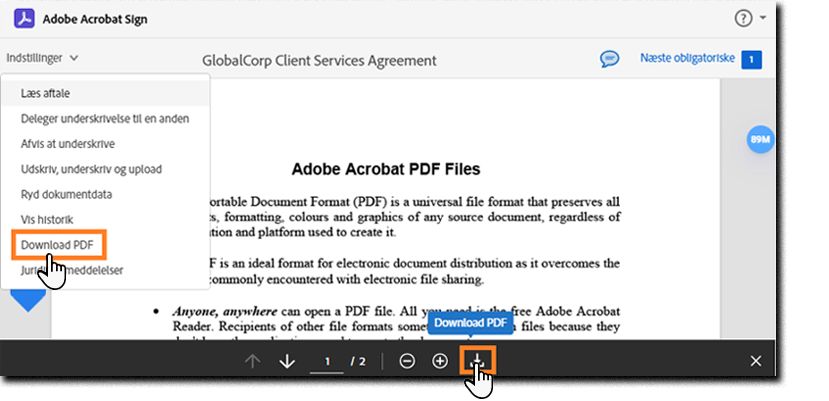The width and height of the screenshot is (829, 401).
Task: Choose Udskriv, underskriv og upload
Action: pos(105,169)
